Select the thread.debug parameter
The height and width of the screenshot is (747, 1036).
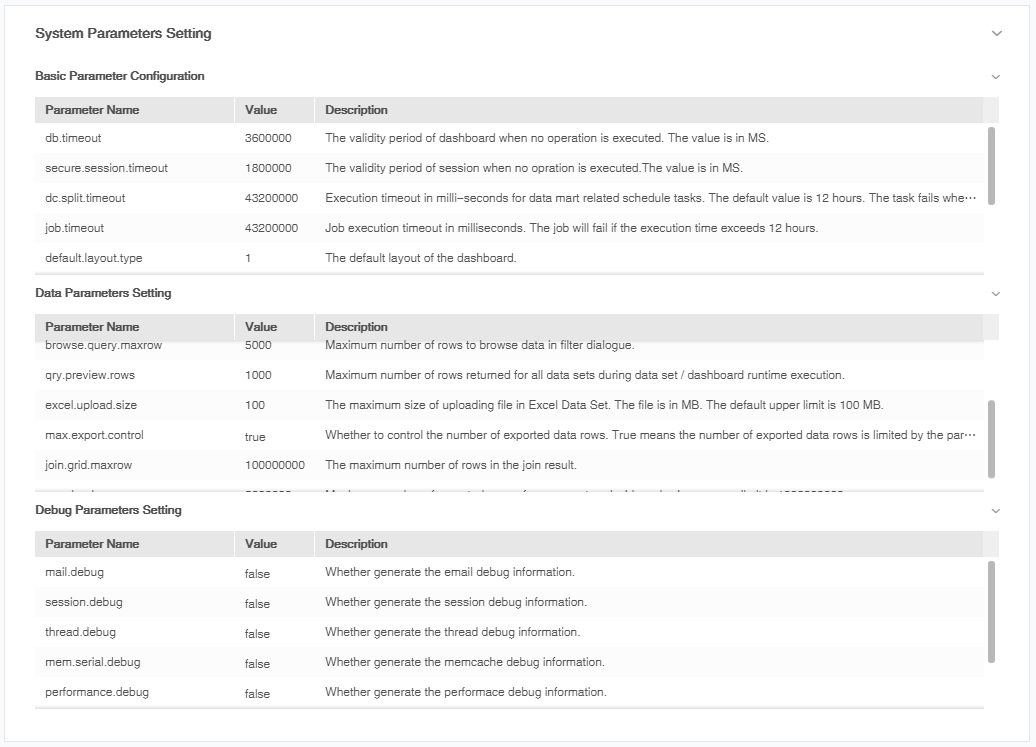pos(81,632)
